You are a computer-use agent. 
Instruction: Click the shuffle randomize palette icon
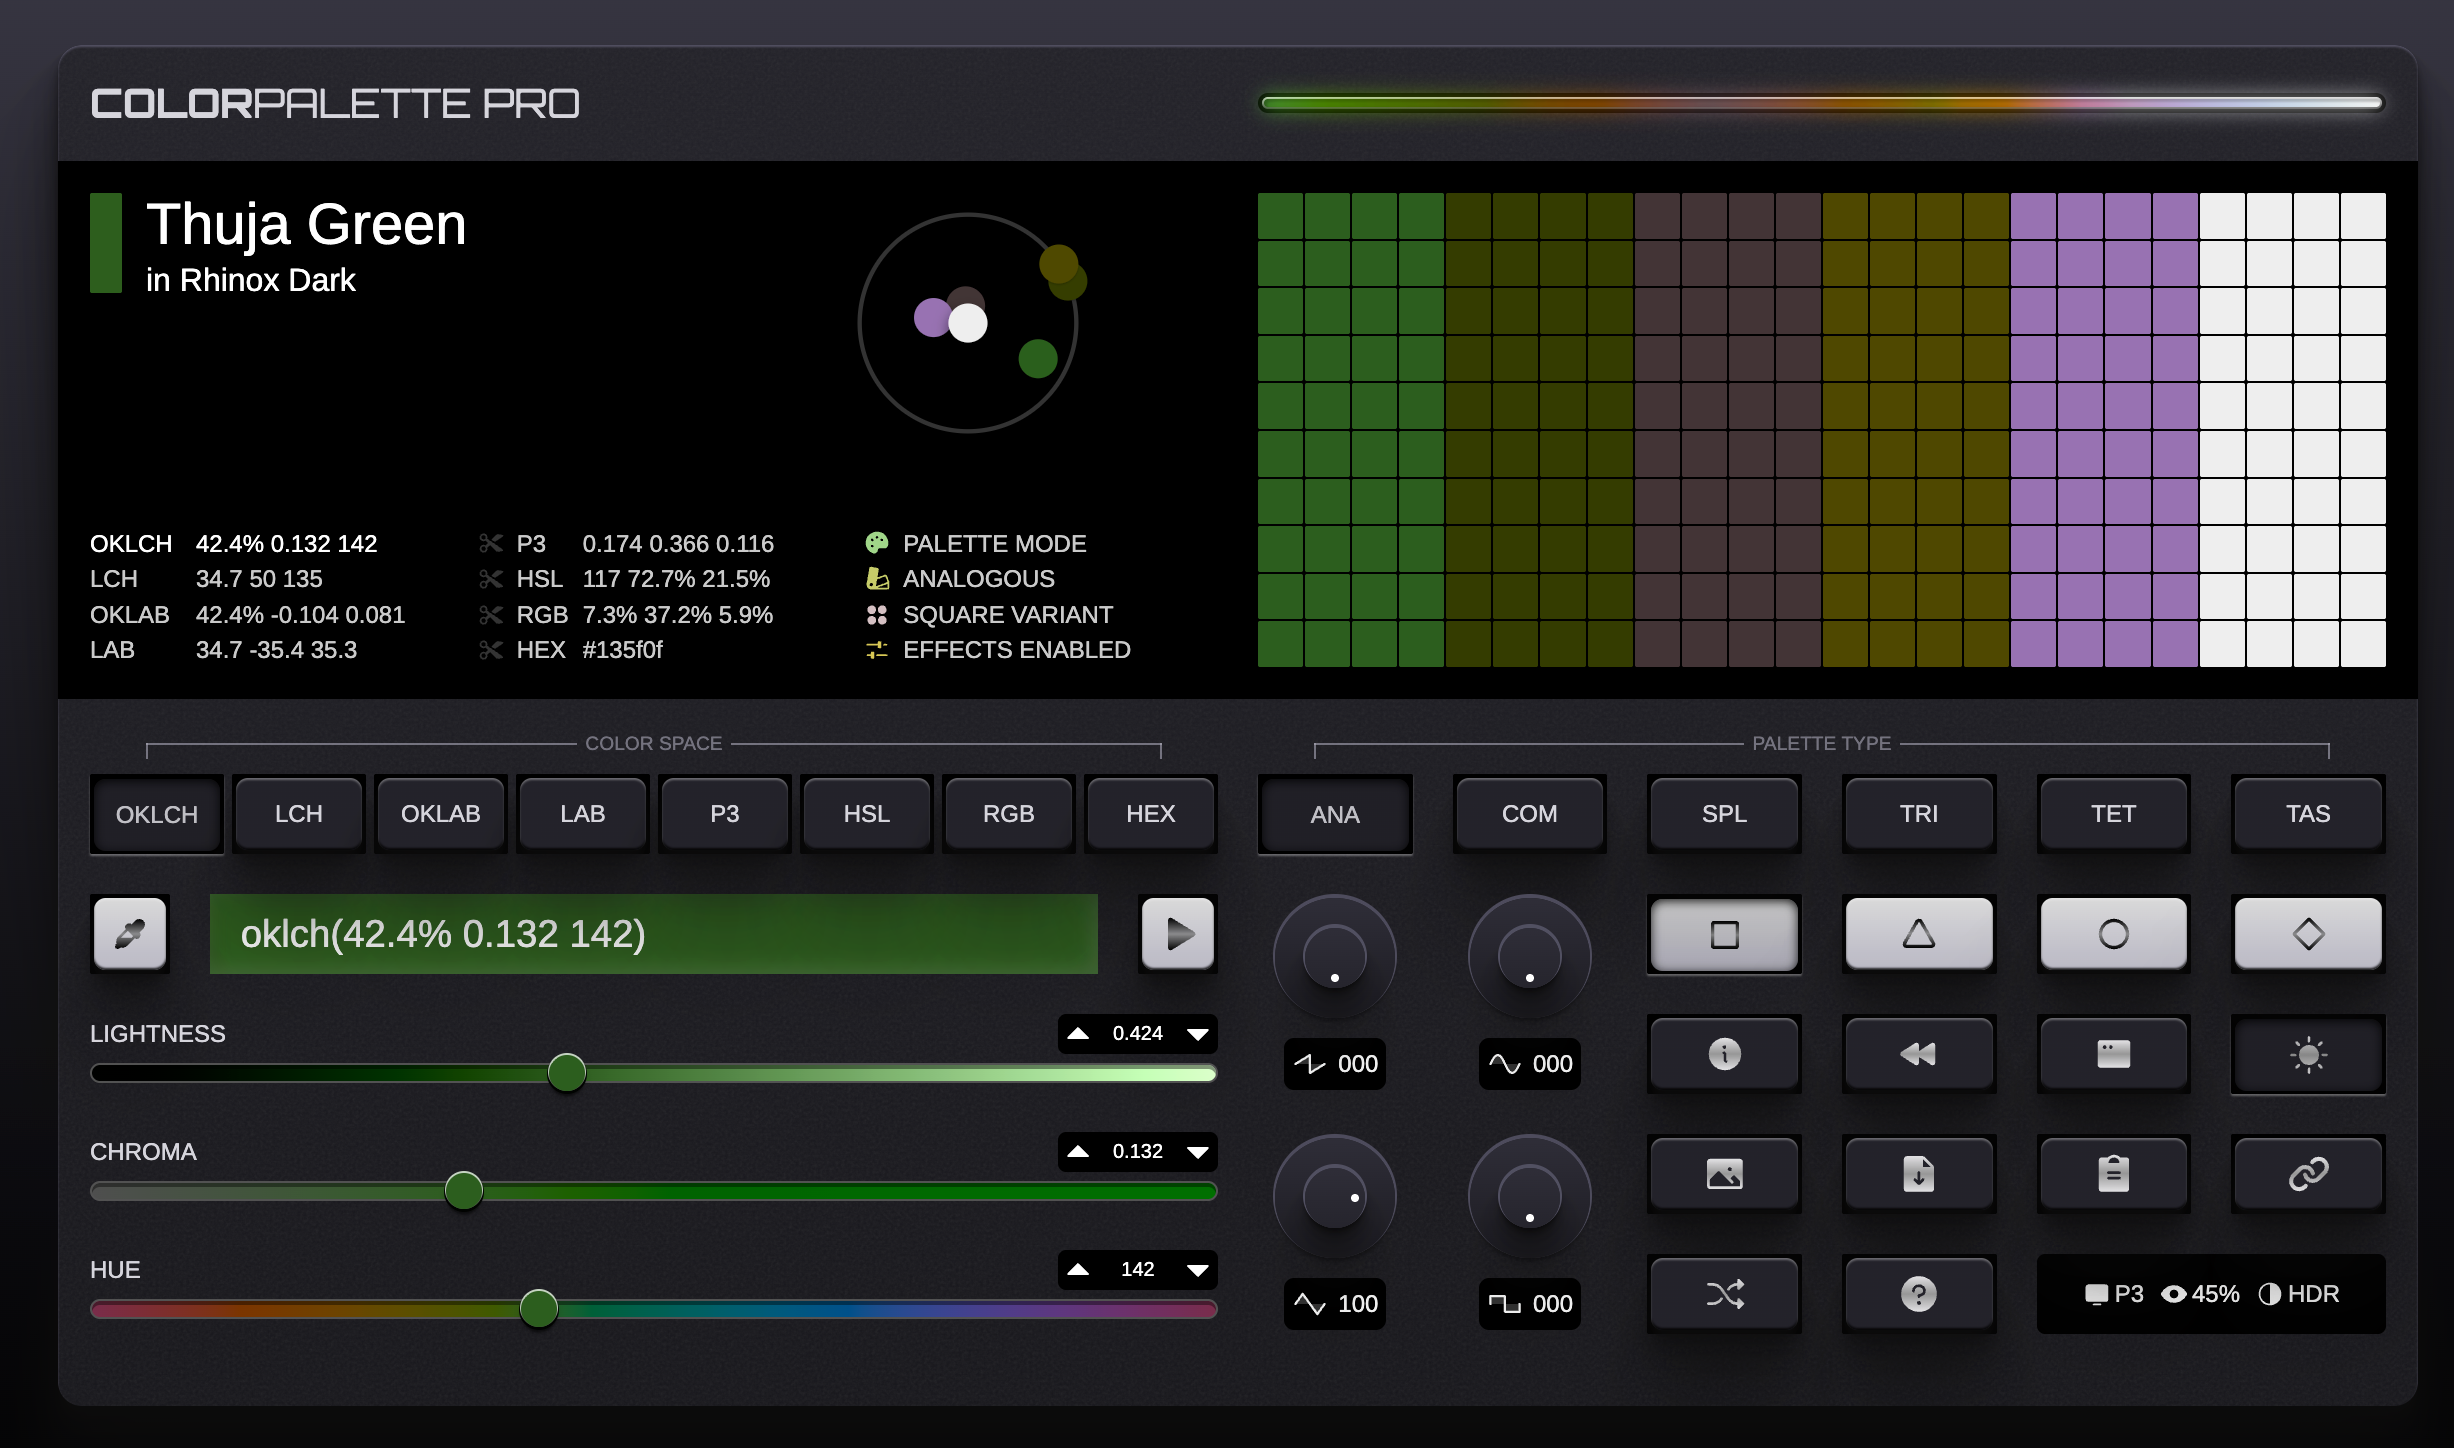coord(1724,1294)
